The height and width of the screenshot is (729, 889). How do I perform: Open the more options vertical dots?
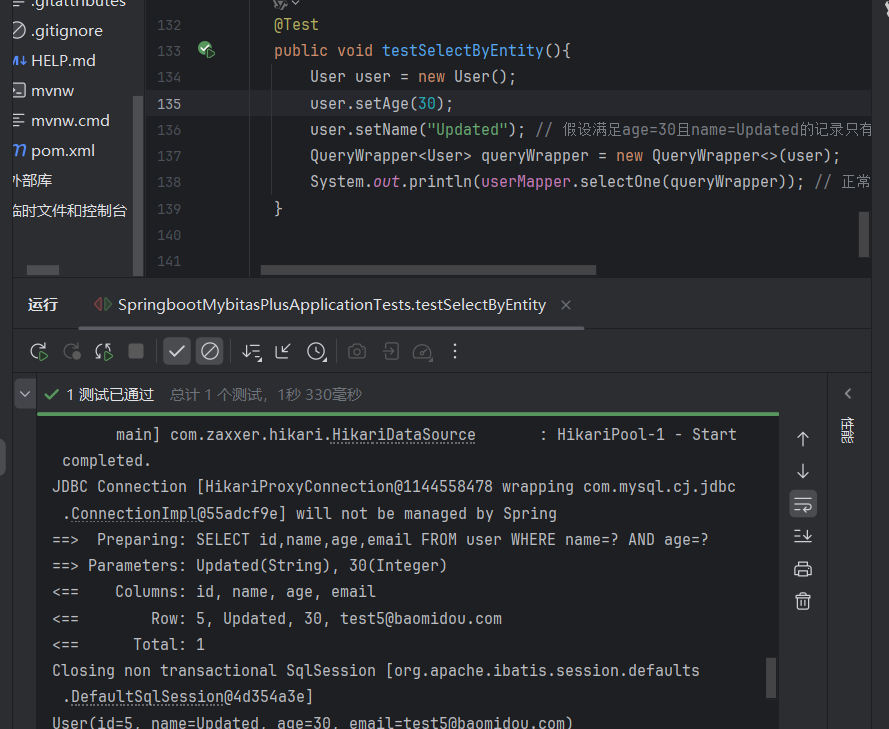point(455,351)
